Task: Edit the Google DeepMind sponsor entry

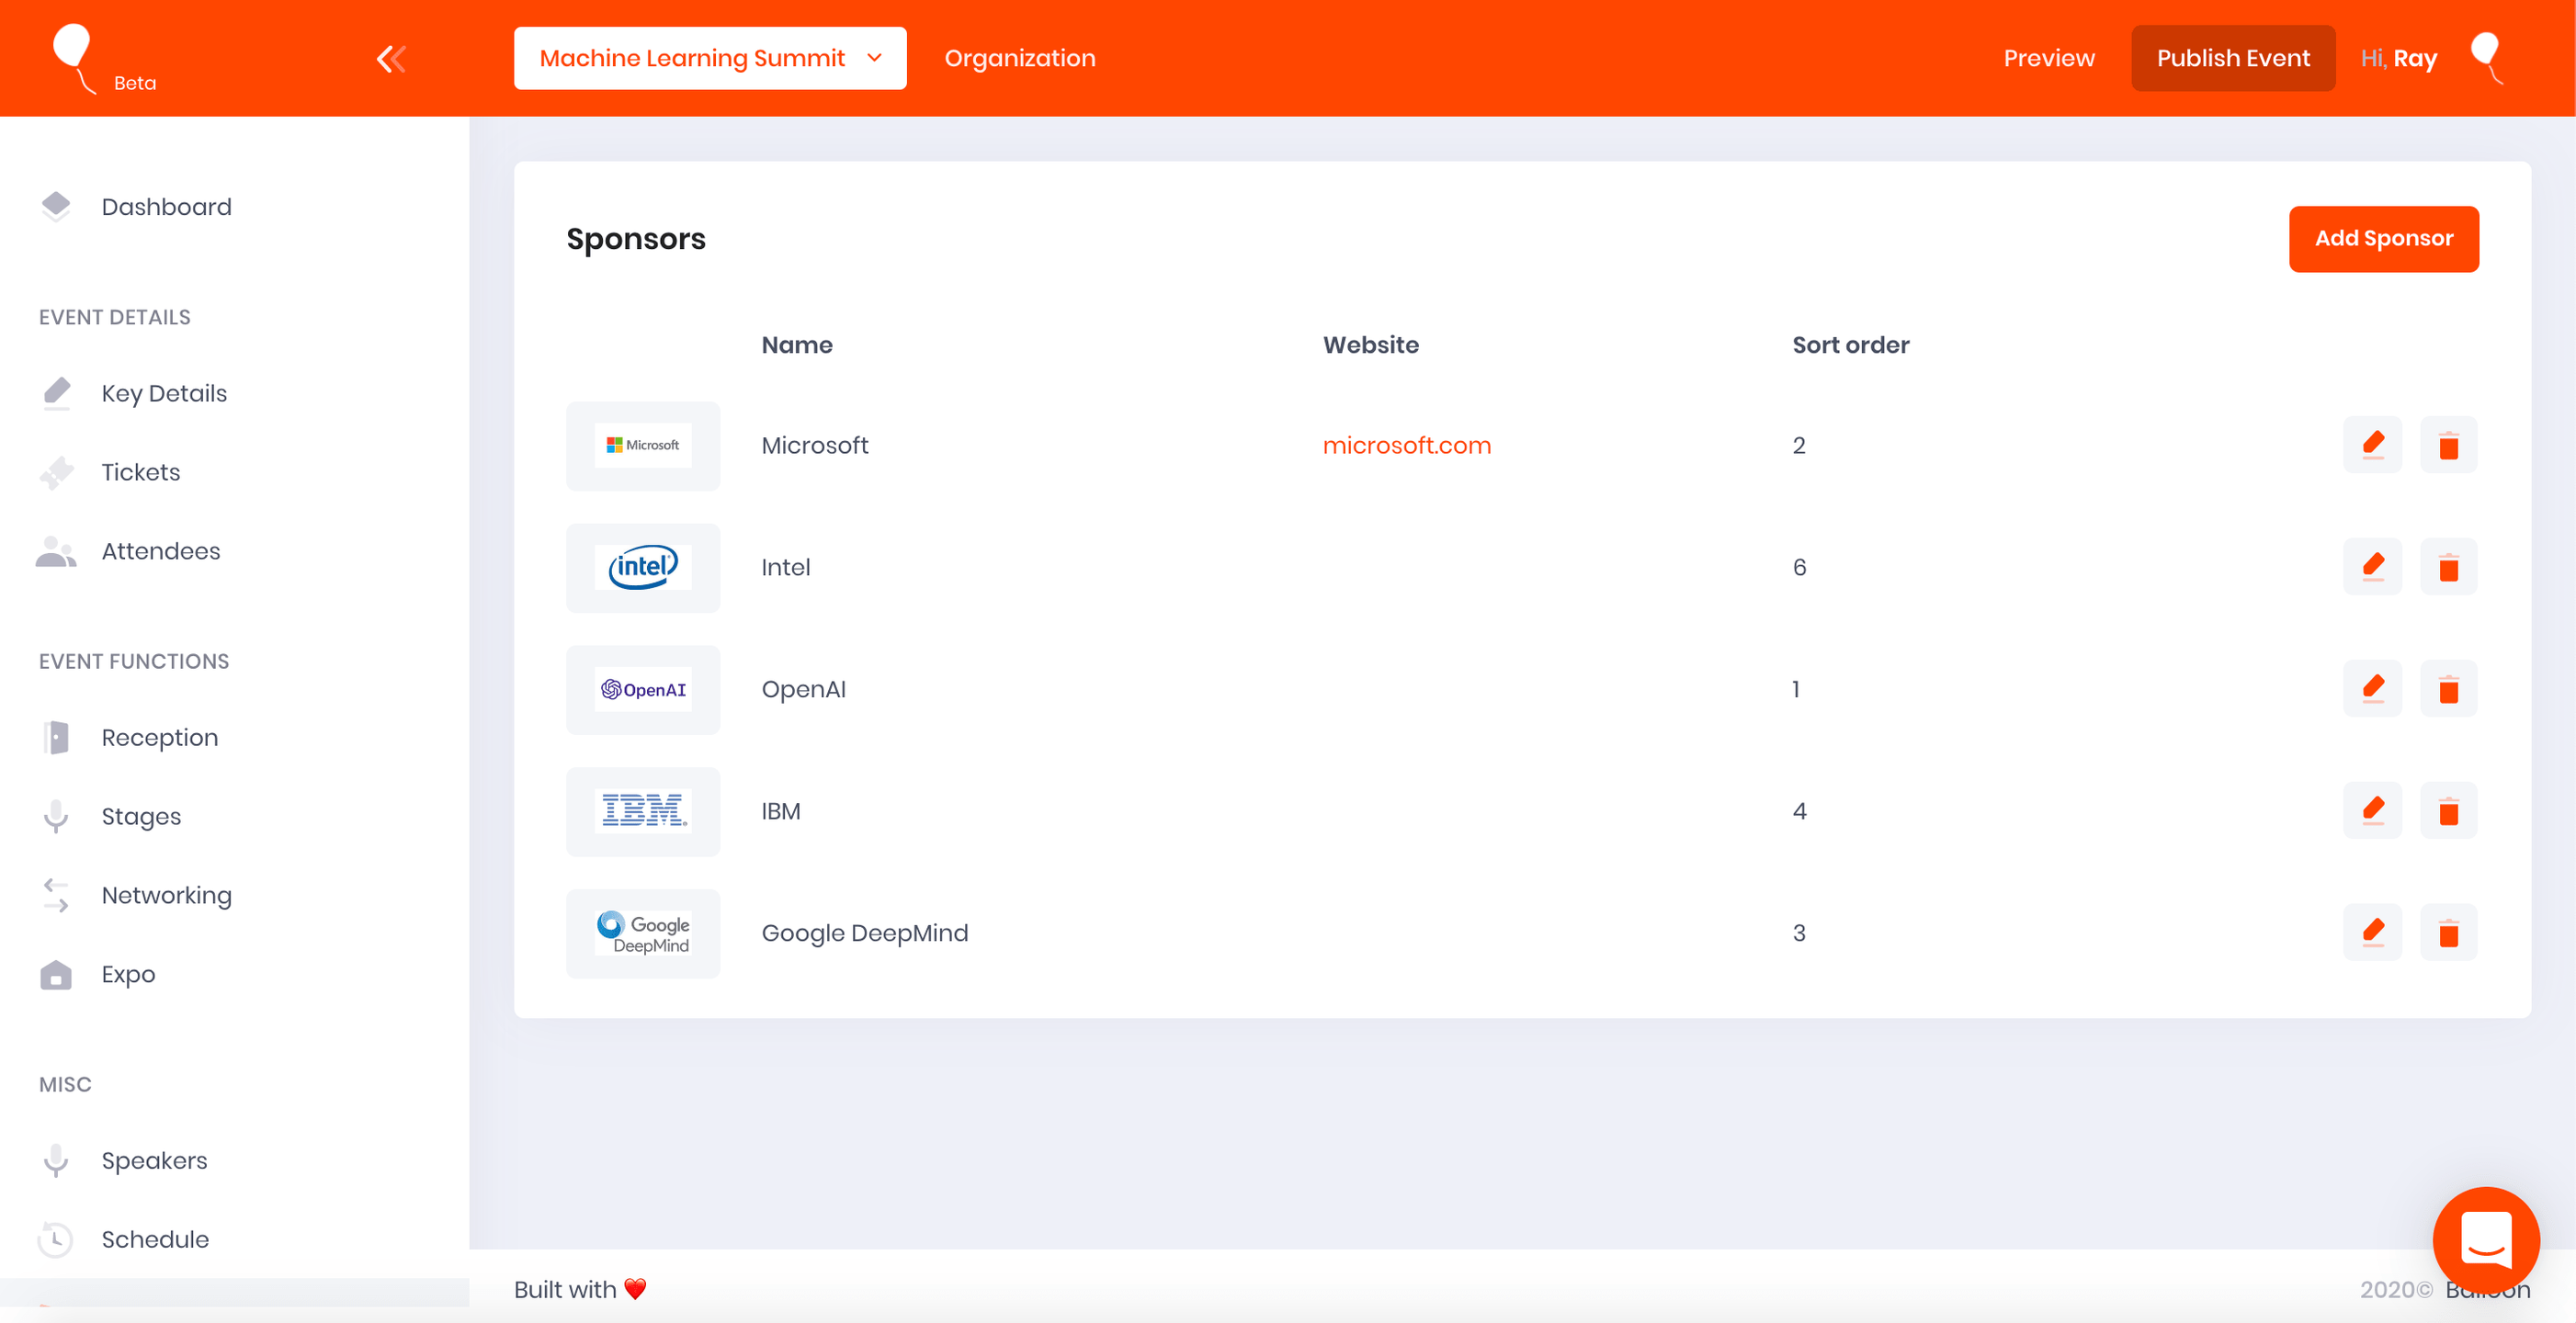Action: (2372, 933)
